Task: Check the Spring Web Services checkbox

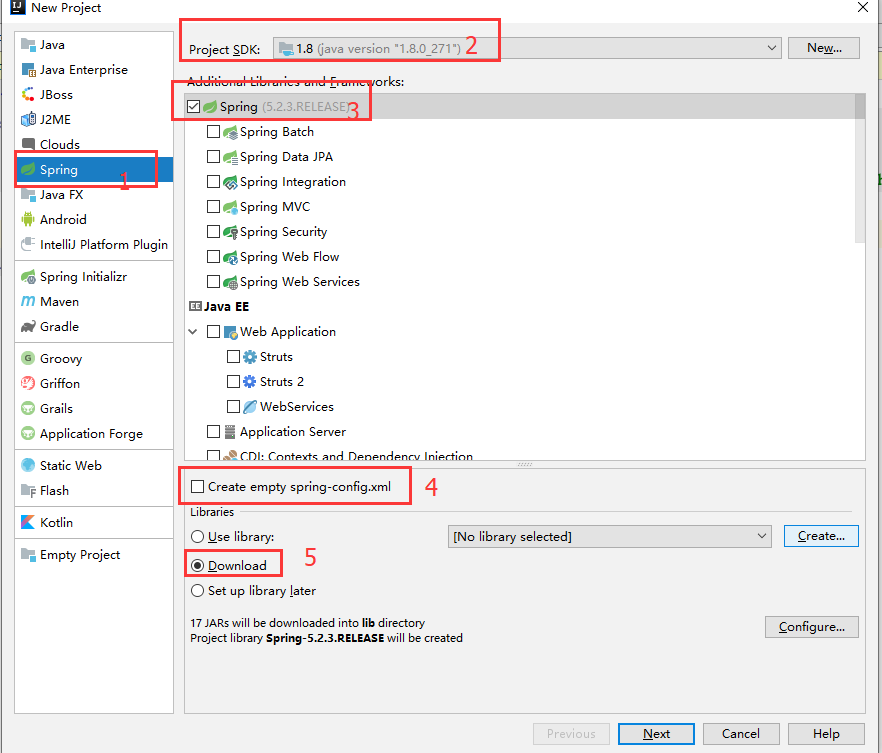Action: (213, 281)
